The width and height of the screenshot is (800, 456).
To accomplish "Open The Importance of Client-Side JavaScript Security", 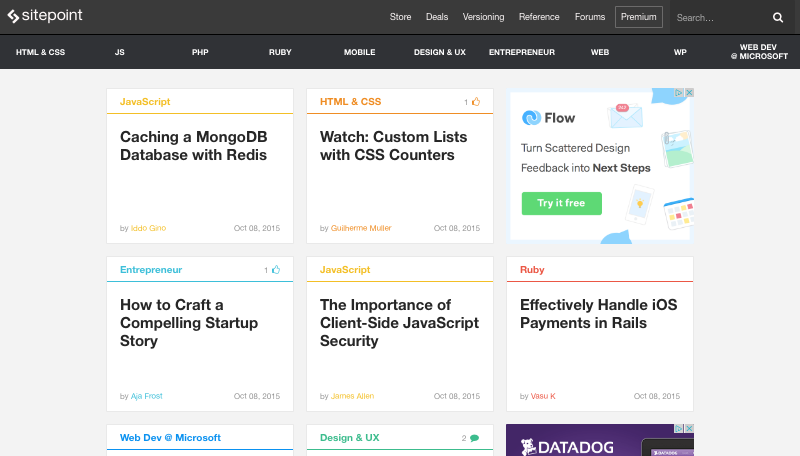I will pos(399,323).
